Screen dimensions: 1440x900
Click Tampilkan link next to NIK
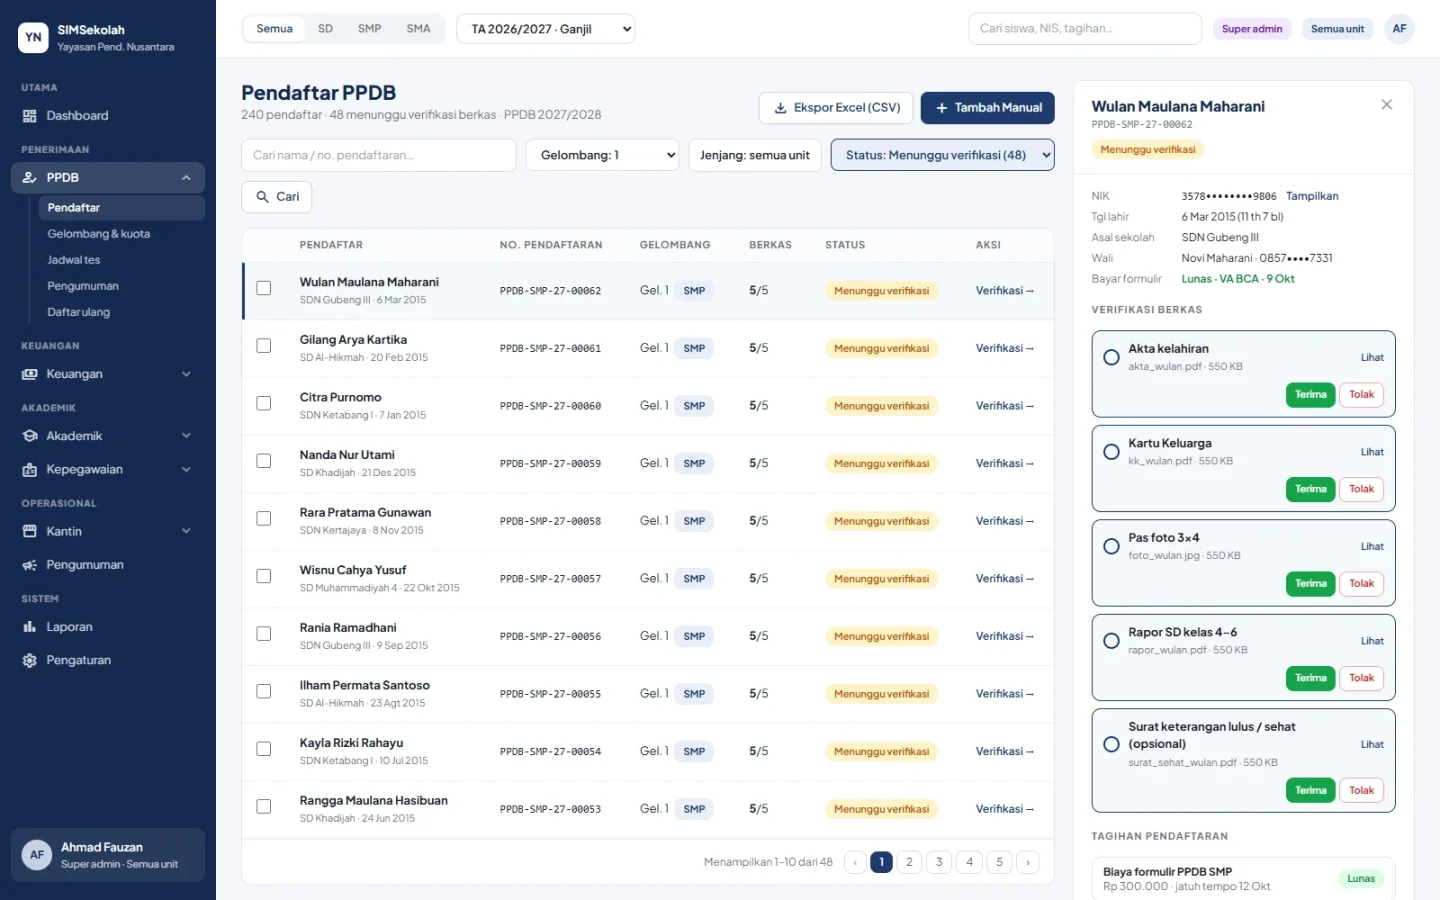tap(1312, 196)
